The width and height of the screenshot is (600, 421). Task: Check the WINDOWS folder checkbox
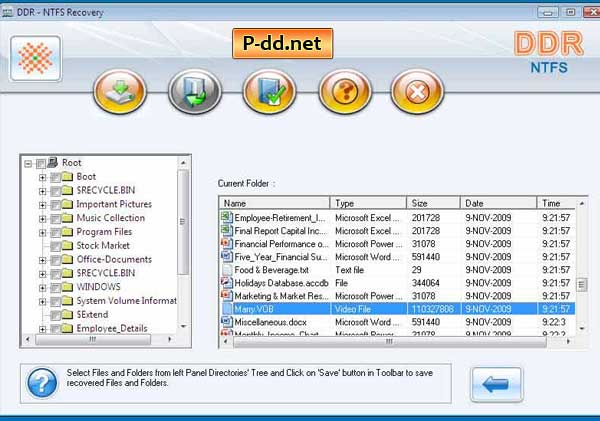coord(55,287)
